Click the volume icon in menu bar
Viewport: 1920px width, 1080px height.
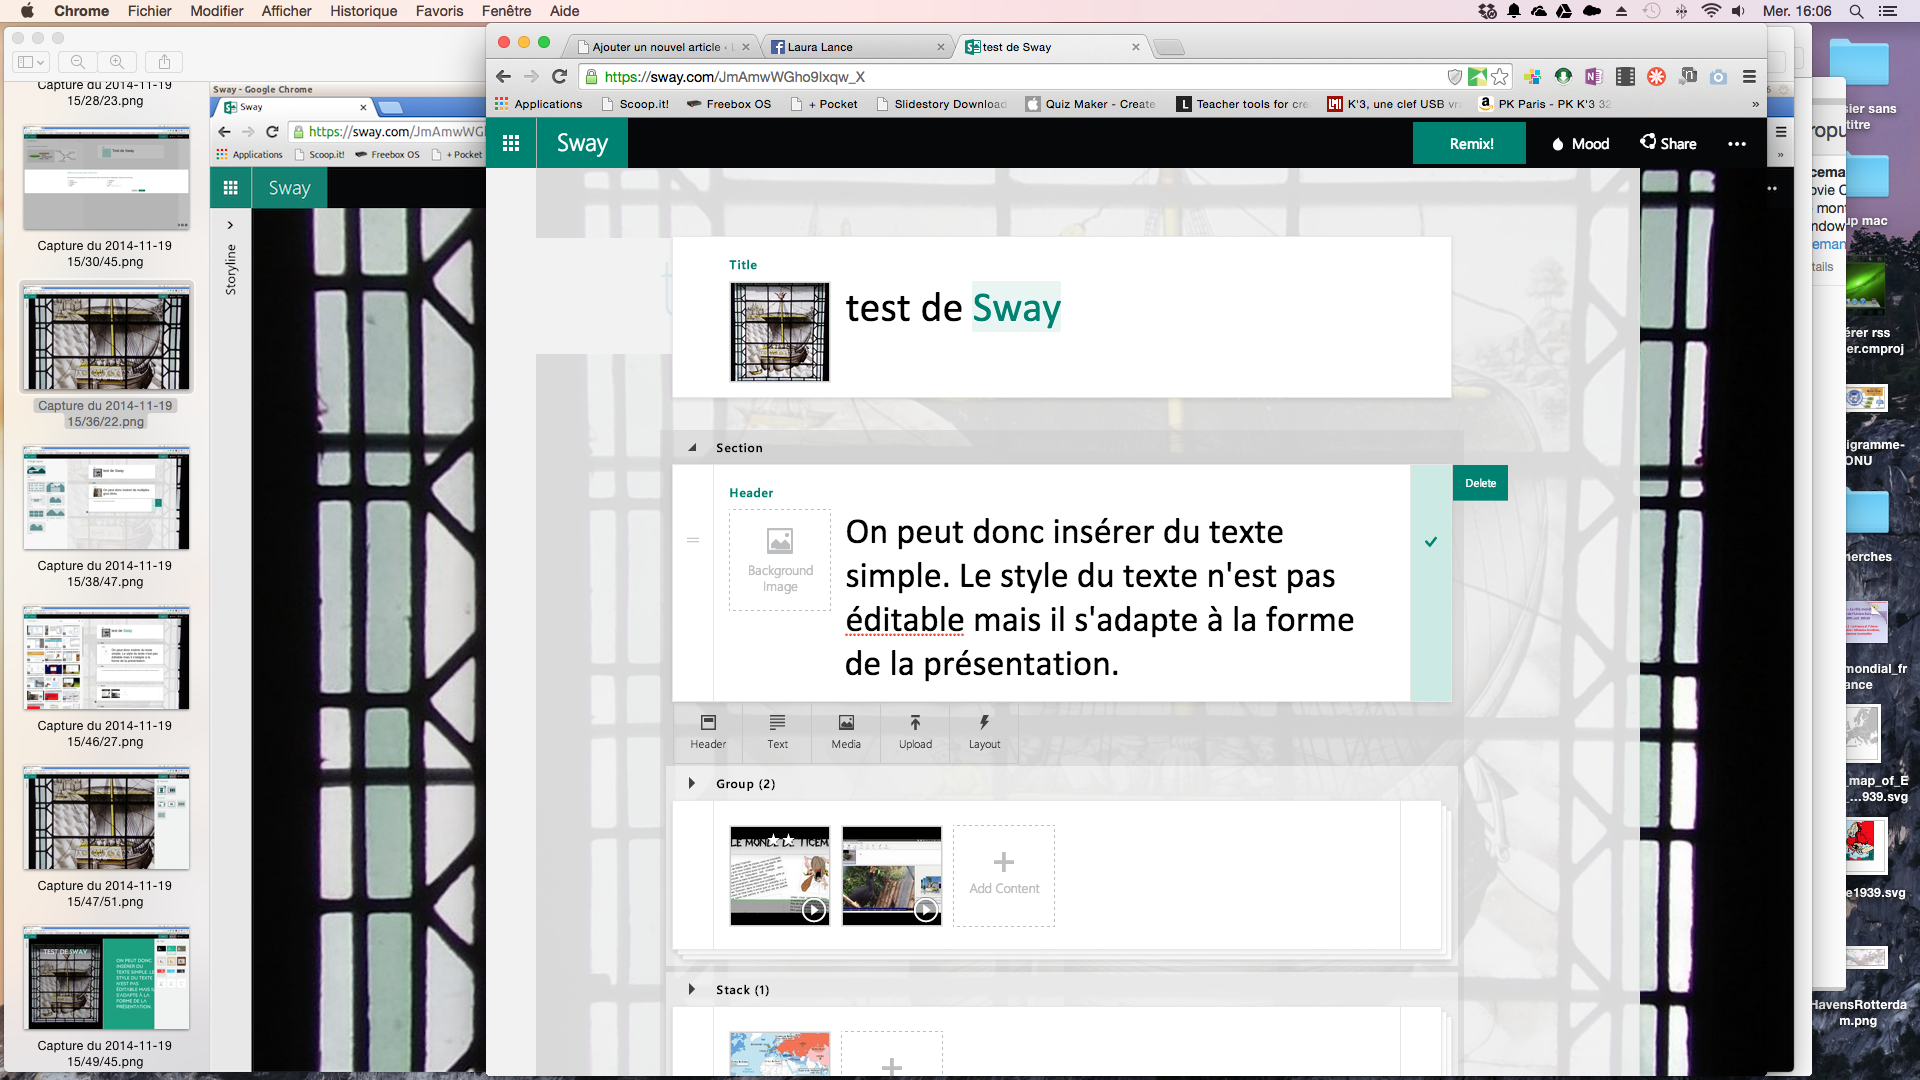(x=1738, y=11)
